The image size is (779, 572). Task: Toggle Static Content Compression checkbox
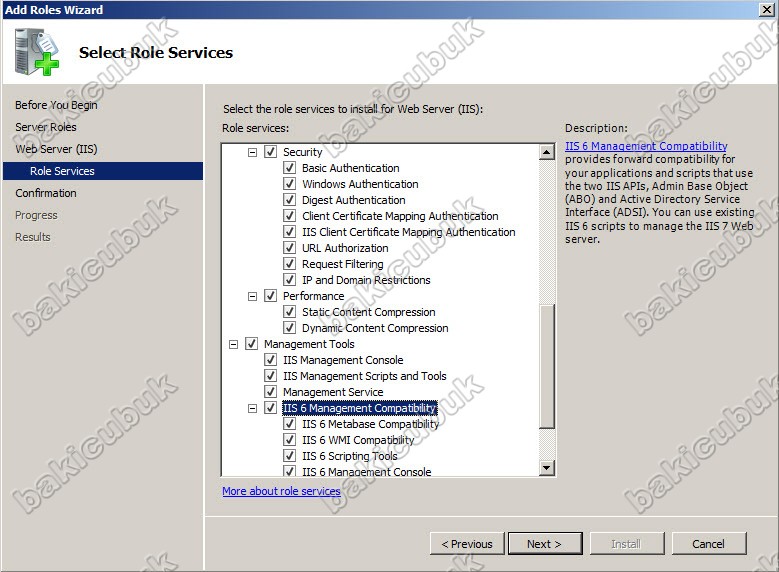pyautogui.click(x=289, y=312)
